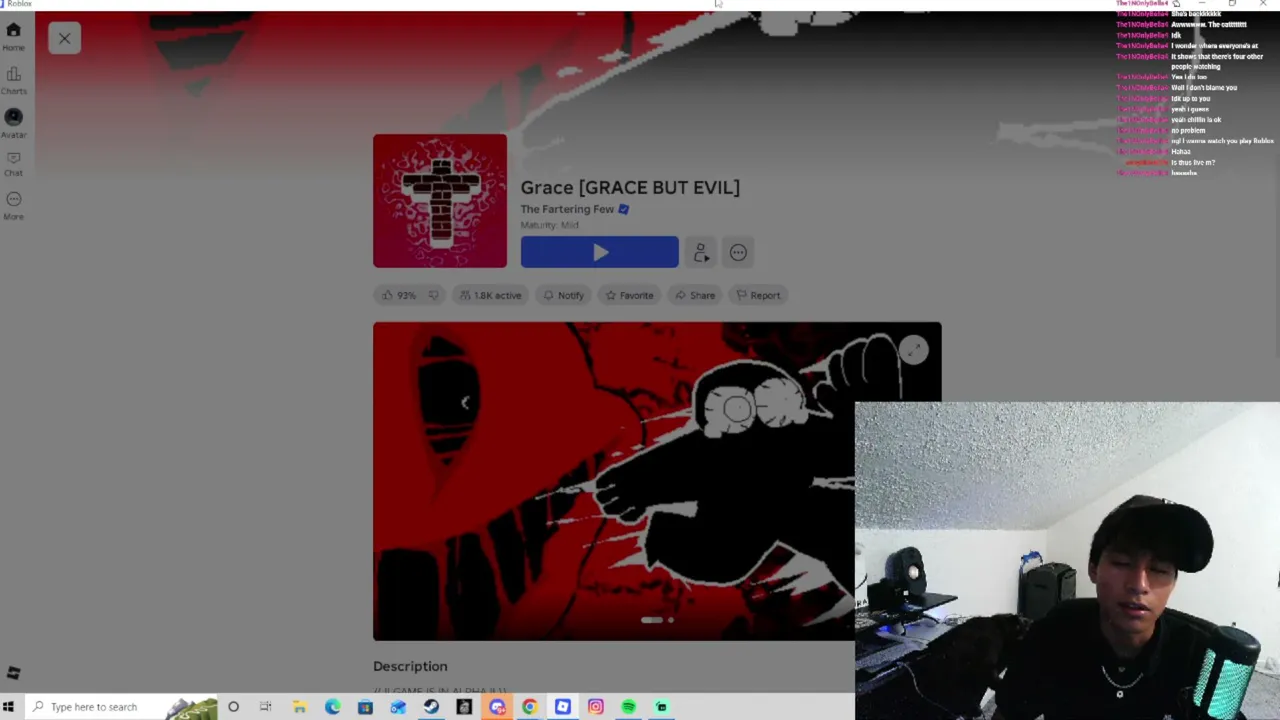Focus the taskbar search box
The height and width of the screenshot is (720, 1280).
coord(120,707)
